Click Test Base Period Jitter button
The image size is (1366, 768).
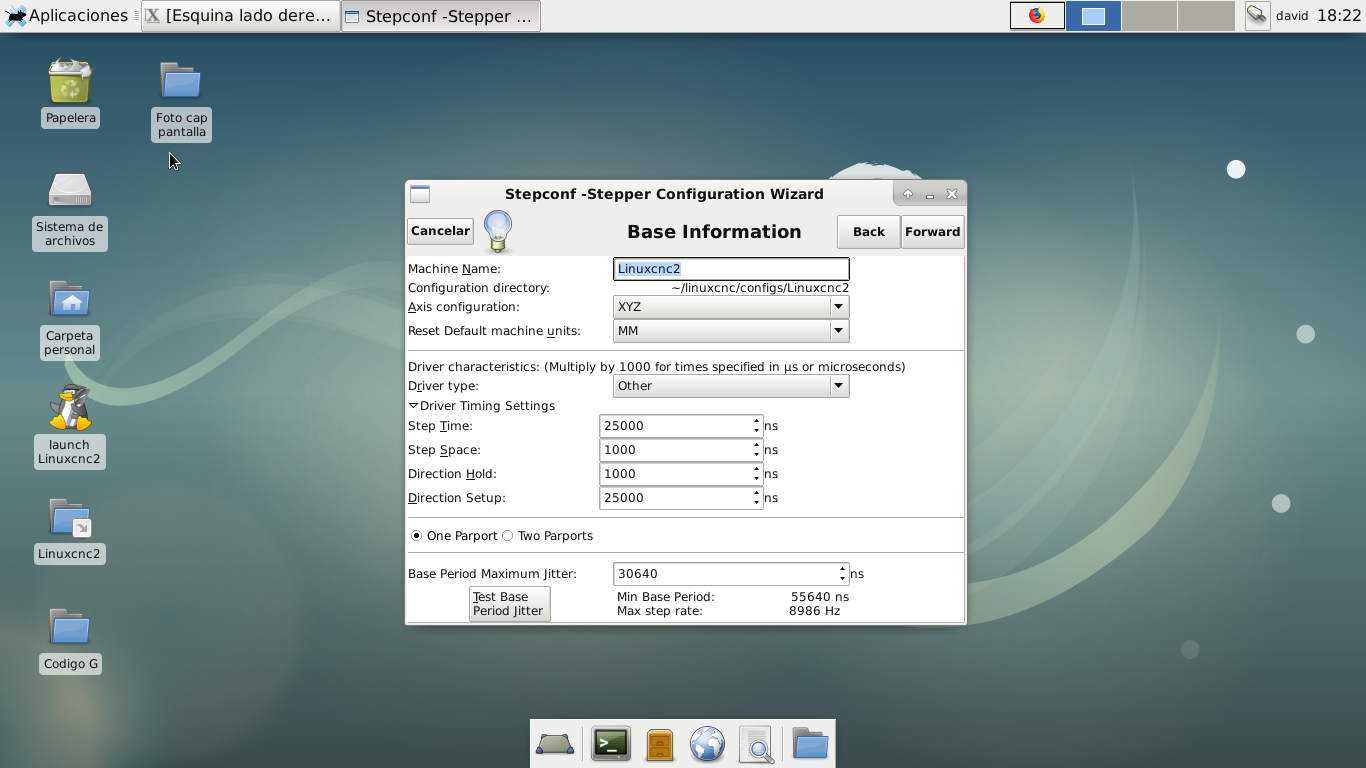pos(509,604)
